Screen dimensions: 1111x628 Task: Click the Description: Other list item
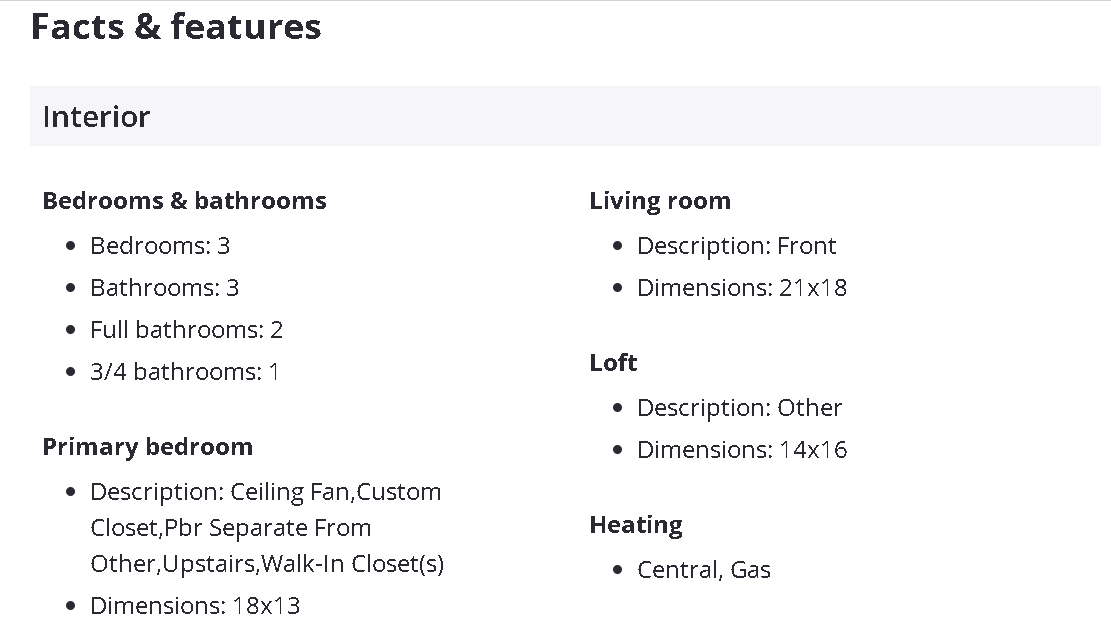pyautogui.click(x=739, y=408)
